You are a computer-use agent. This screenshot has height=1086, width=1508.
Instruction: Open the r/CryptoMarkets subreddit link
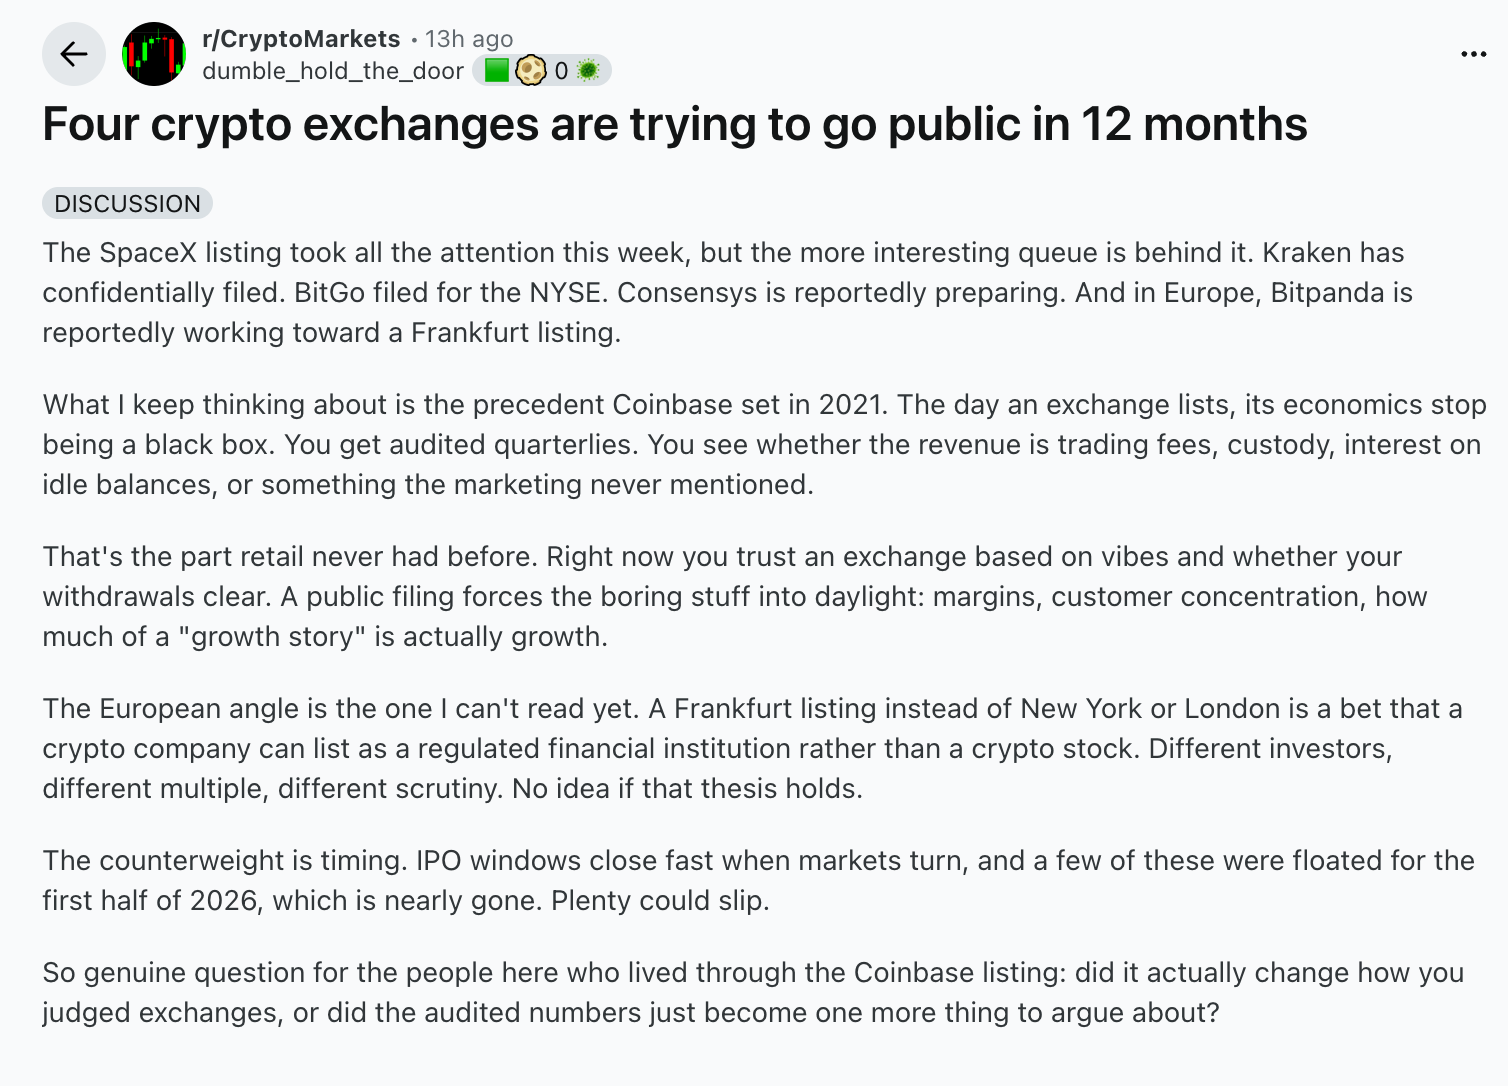[301, 39]
